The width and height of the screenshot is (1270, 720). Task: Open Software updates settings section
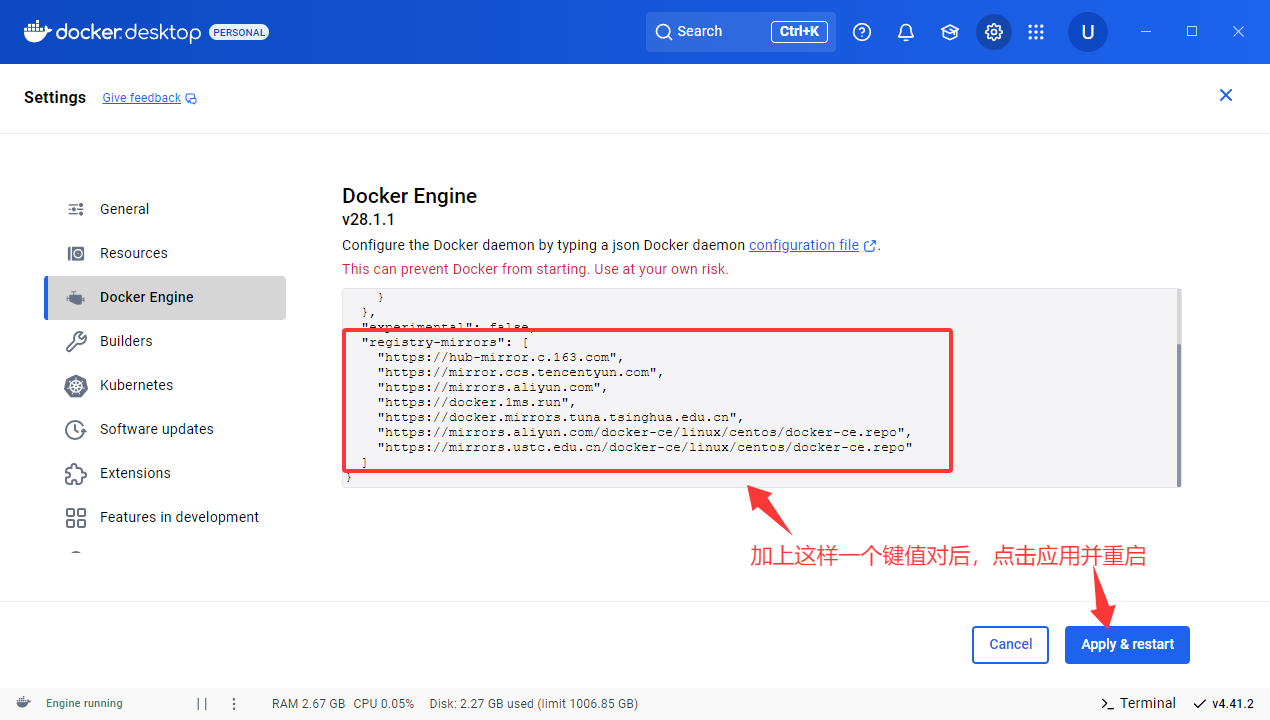[165, 429]
